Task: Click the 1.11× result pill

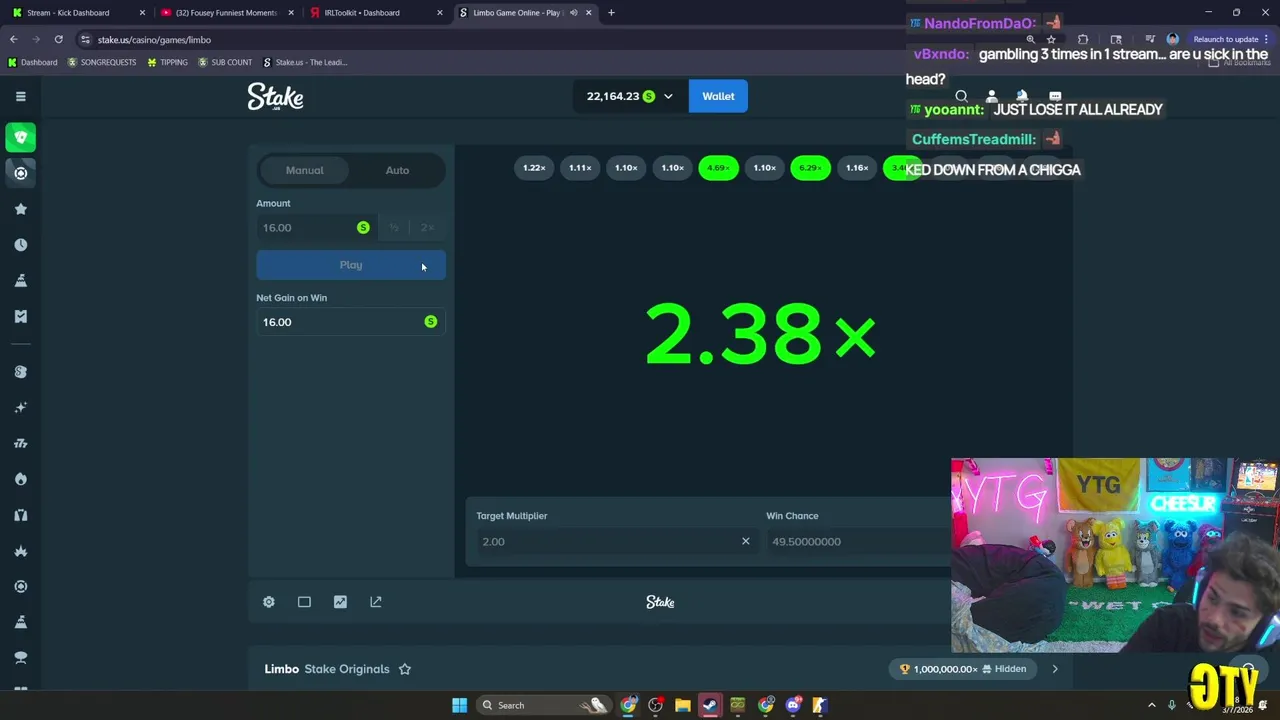Action: [580, 168]
